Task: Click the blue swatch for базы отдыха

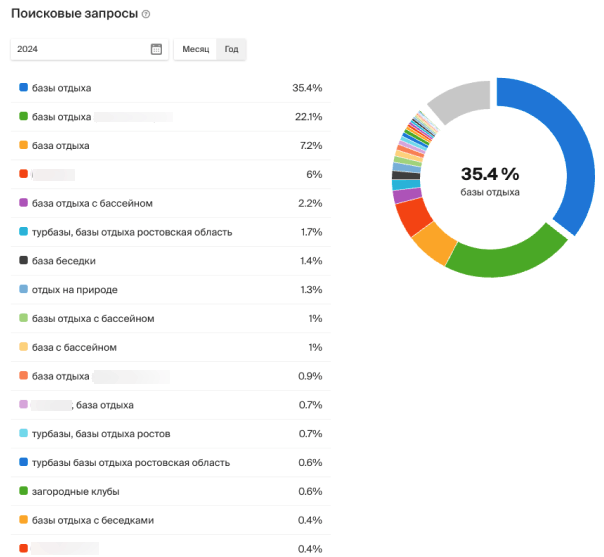Action: coord(23,88)
